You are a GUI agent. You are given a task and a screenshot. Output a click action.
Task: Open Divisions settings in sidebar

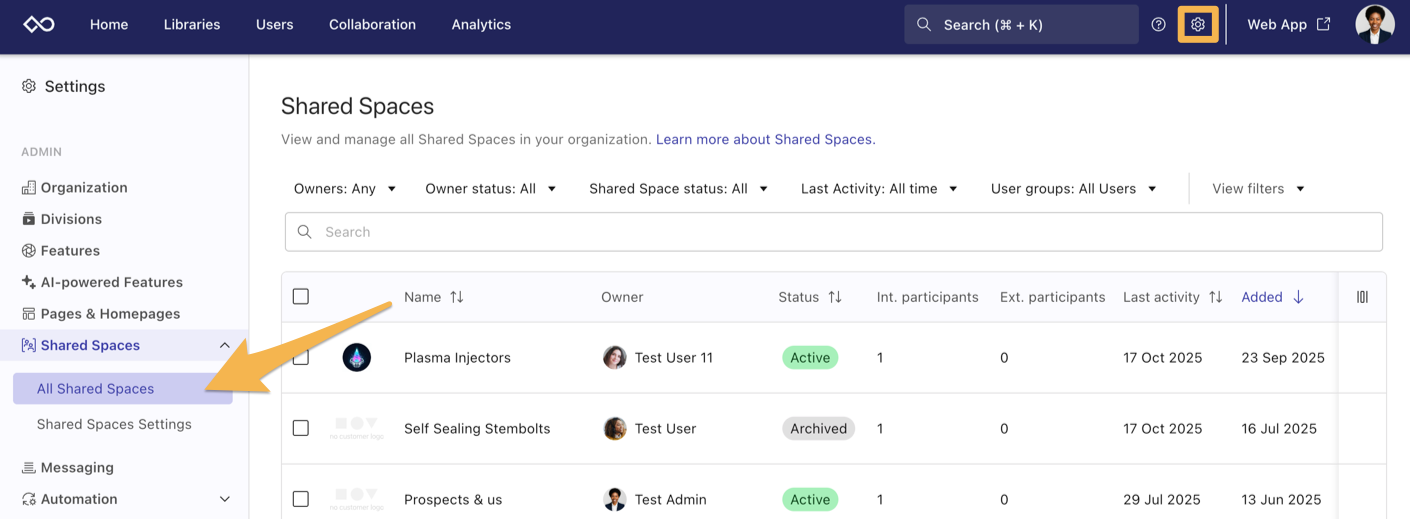[x=71, y=219]
